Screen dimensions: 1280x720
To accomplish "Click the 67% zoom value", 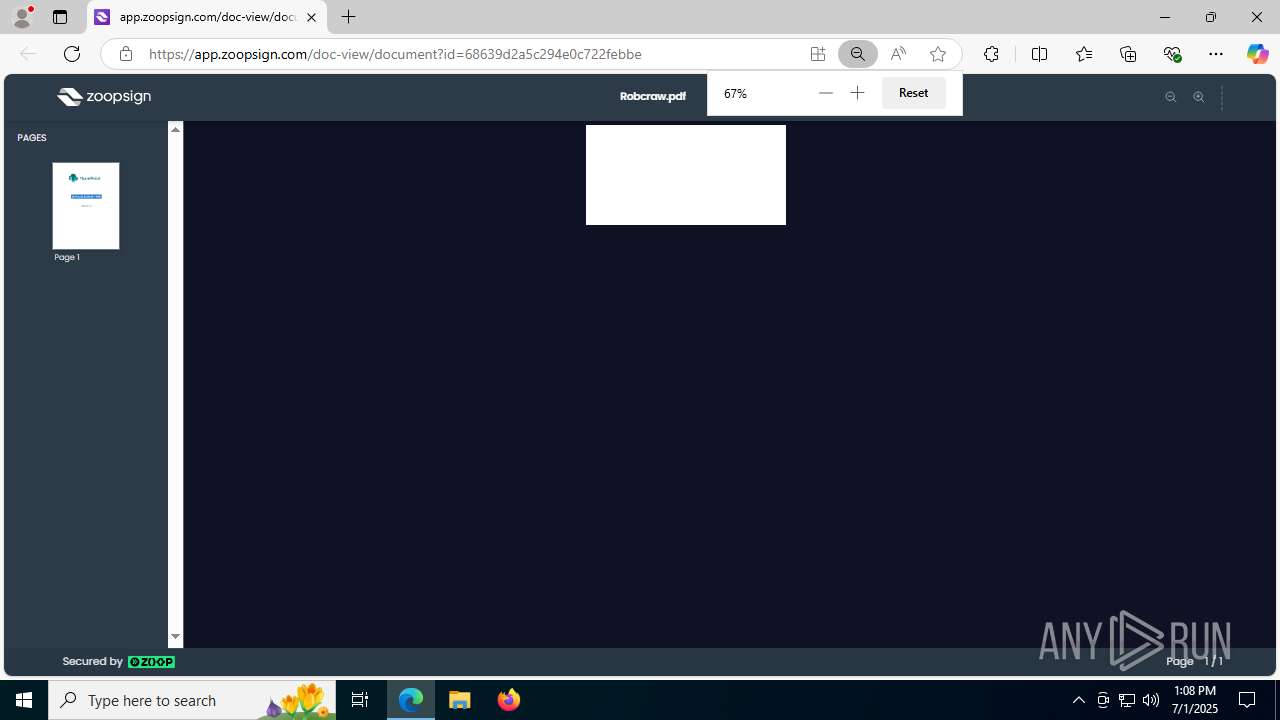I will click(736, 93).
